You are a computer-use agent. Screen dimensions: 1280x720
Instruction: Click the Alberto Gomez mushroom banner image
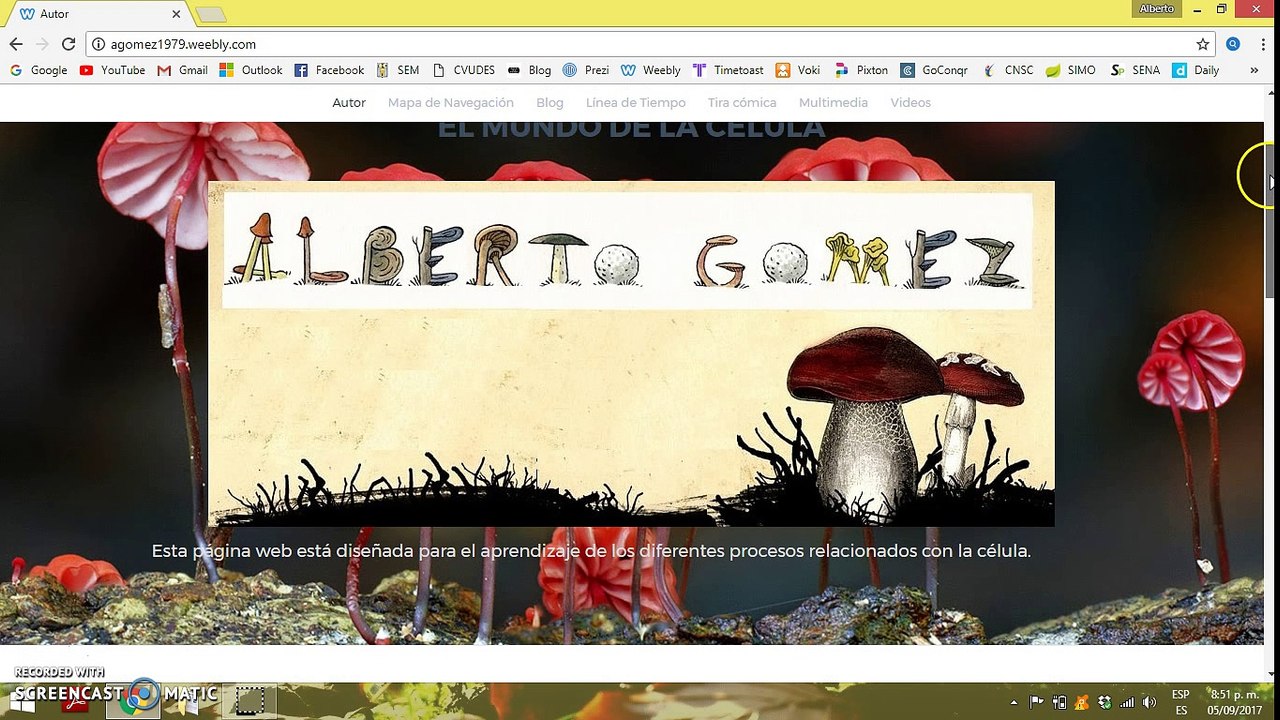pos(631,354)
